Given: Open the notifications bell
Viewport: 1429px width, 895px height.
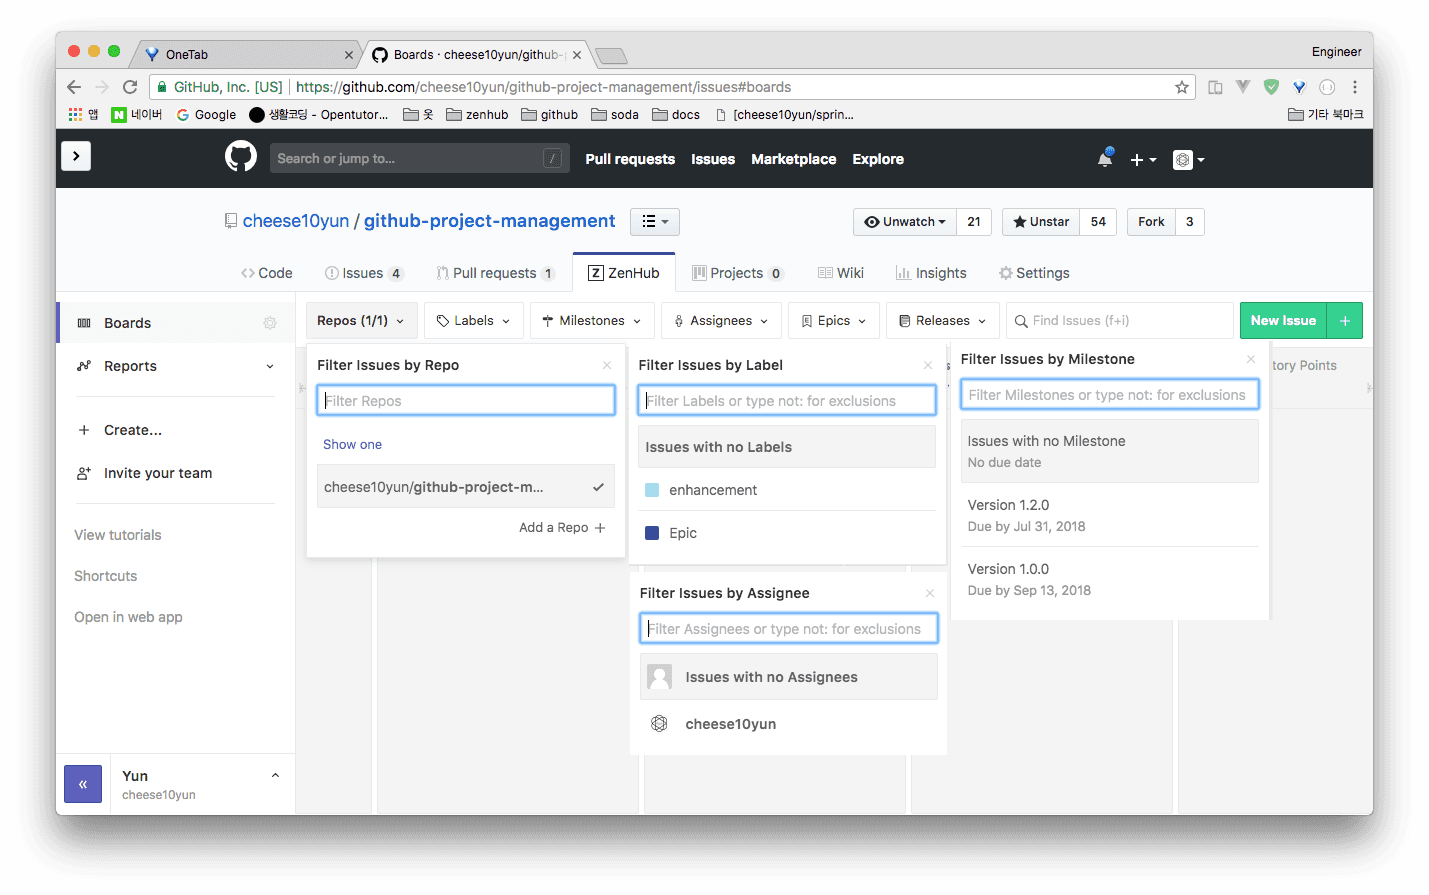Looking at the screenshot, I should point(1105,159).
